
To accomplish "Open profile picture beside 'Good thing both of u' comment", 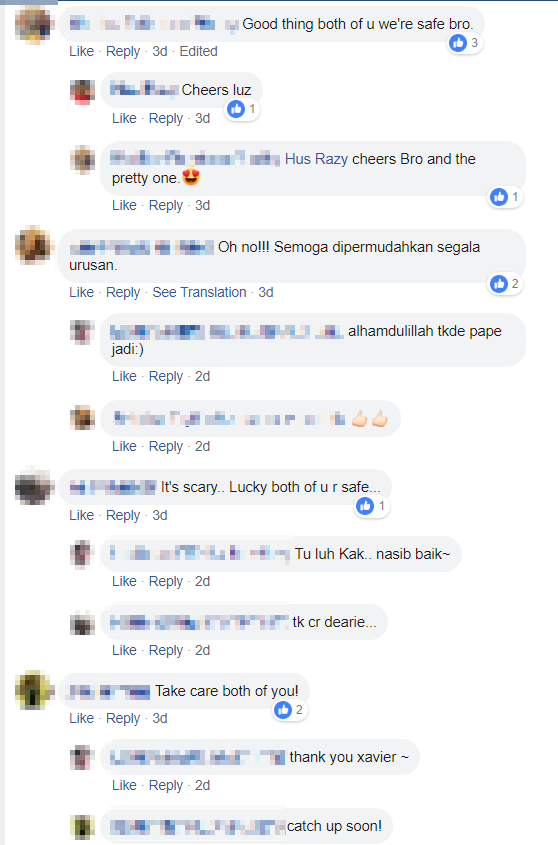I will click(x=34, y=24).
